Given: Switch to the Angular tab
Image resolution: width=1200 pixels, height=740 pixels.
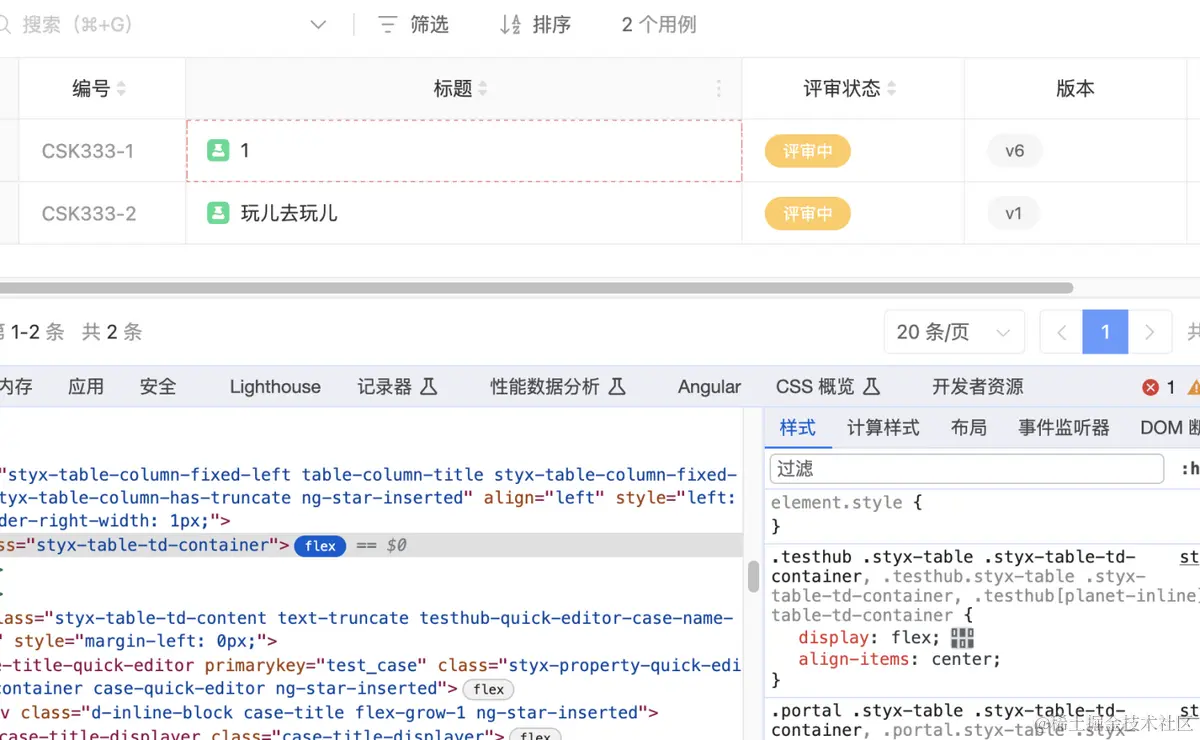Looking at the screenshot, I should [x=709, y=387].
